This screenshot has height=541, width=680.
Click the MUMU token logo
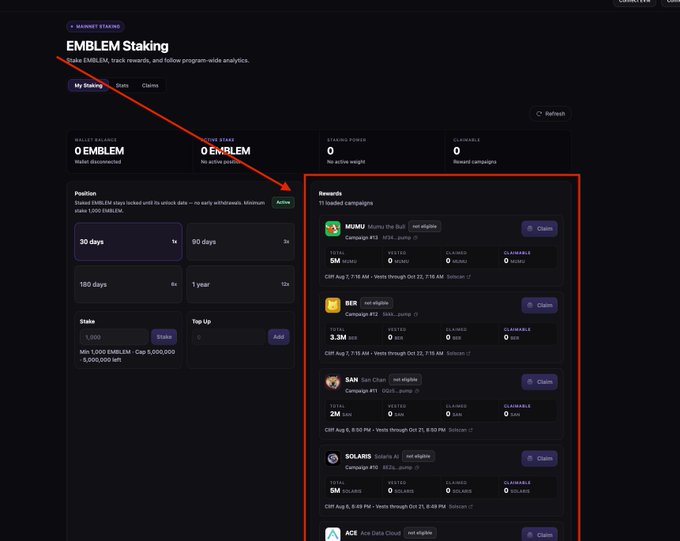click(333, 229)
